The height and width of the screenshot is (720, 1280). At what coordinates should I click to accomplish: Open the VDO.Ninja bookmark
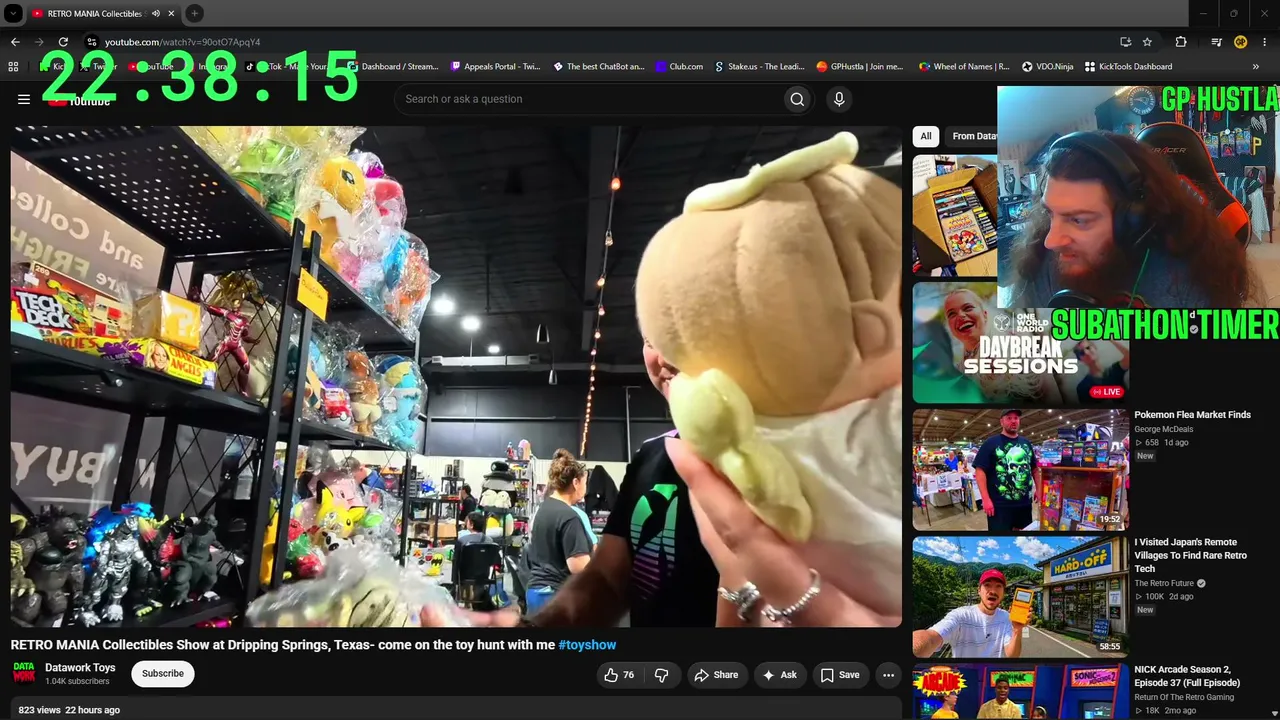(x=1047, y=67)
